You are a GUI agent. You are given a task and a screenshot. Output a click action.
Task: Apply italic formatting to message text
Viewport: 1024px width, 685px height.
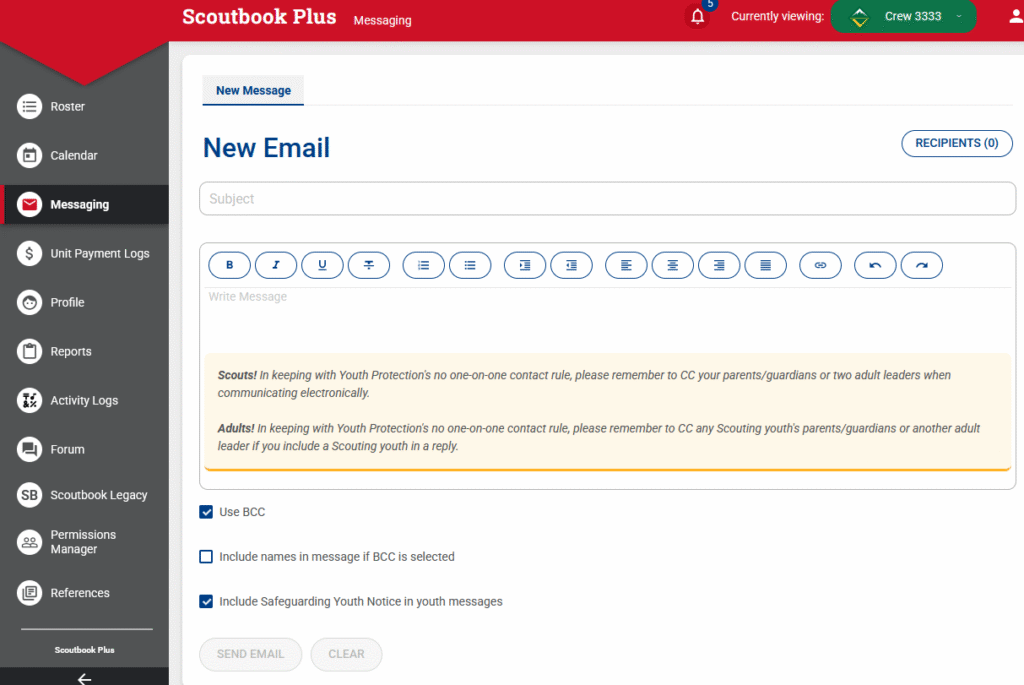(x=276, y=265)
